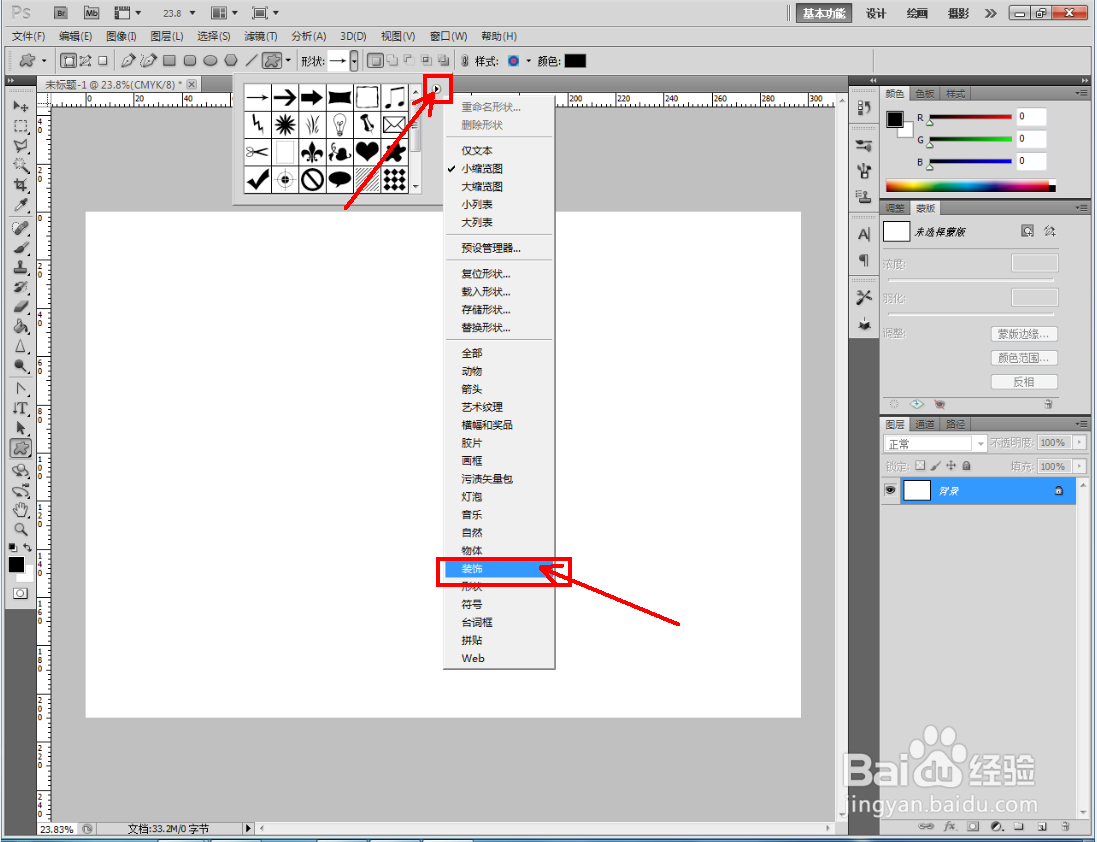The height and width of the screenshot is (842, 1097).
Task: Toggle lock all padlock in Layers panel
Action: tap(966, 466)
